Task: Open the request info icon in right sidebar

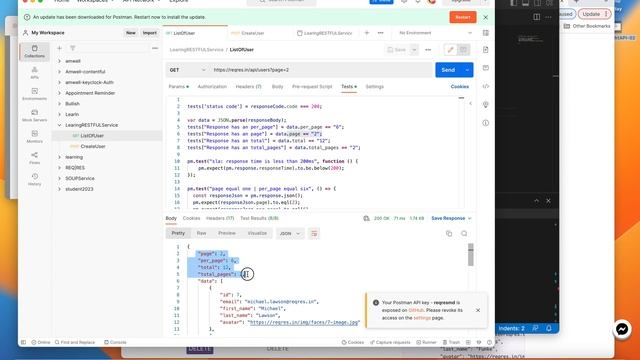Action: pyautogui.click(x=486, y=123)
